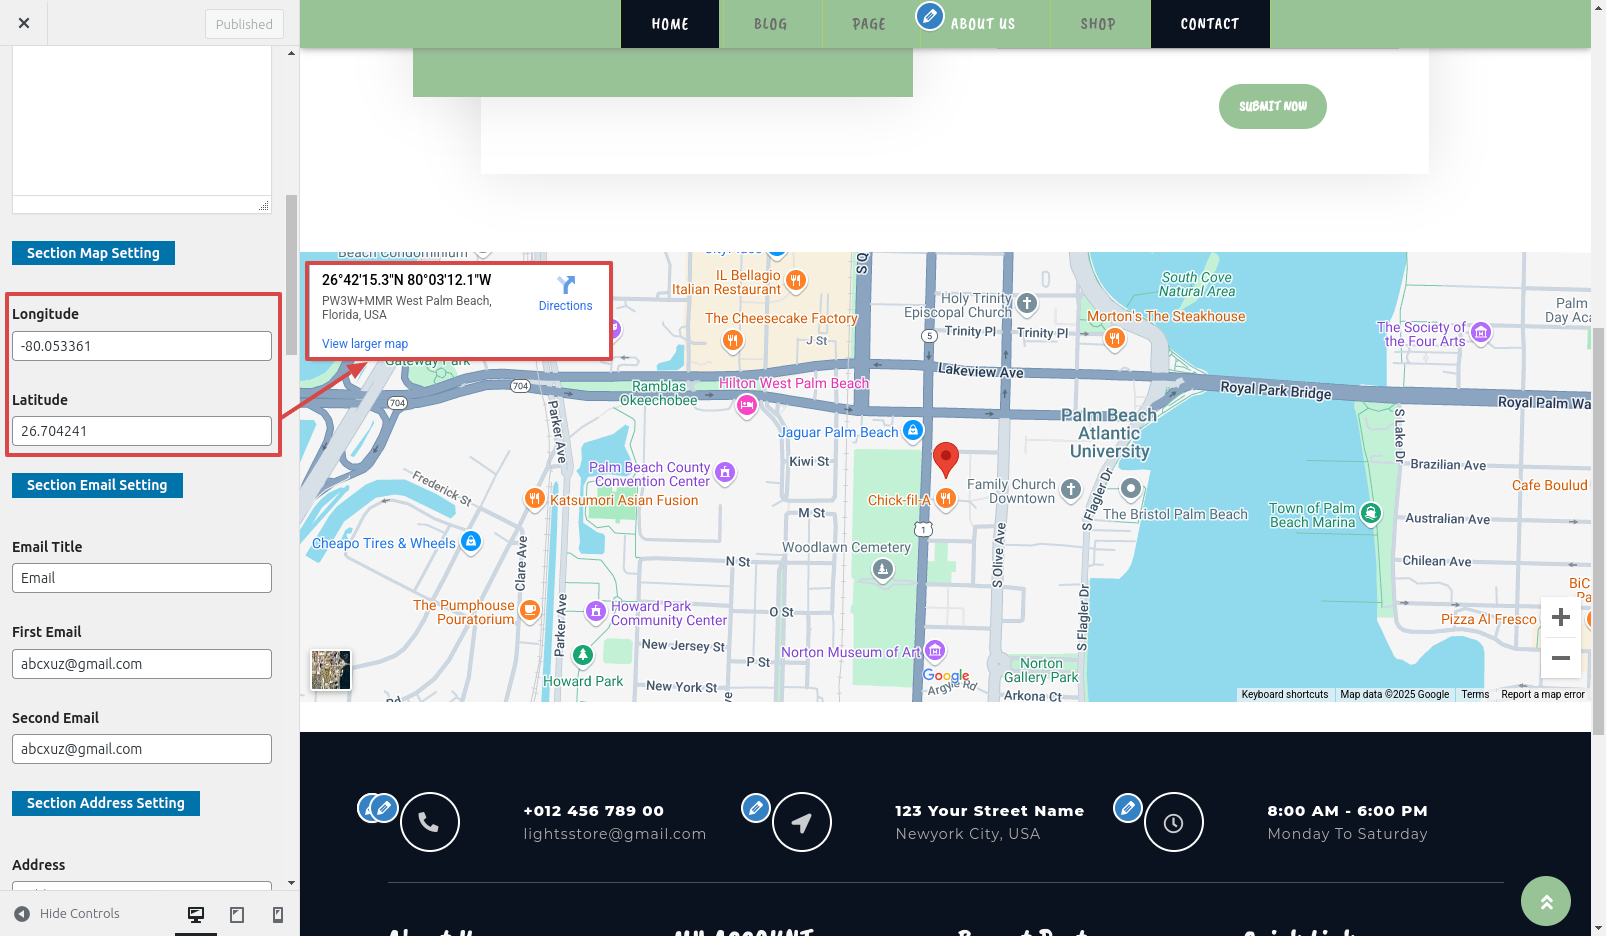Image resolution: width=1606 pixels, height=936 pixels.
Task: Open the CONTACT menu item
Action: [1210, 24]
